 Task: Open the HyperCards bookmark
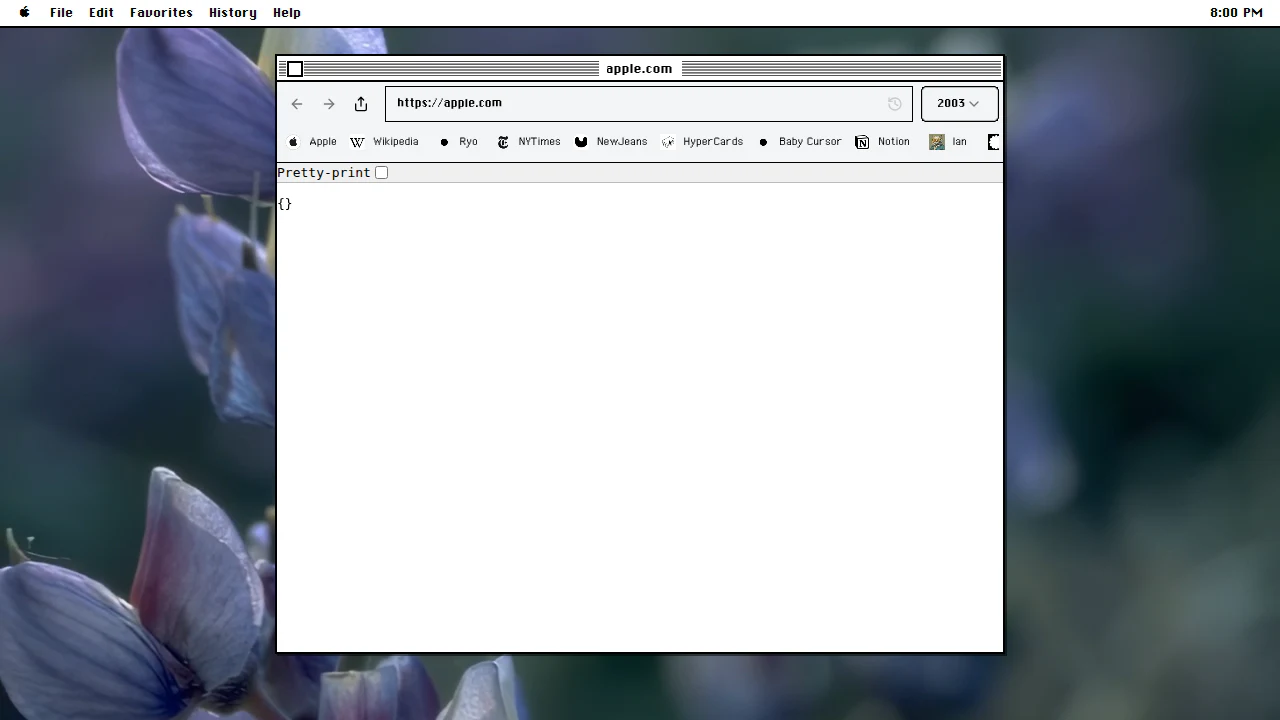click(x=702, y=142)
